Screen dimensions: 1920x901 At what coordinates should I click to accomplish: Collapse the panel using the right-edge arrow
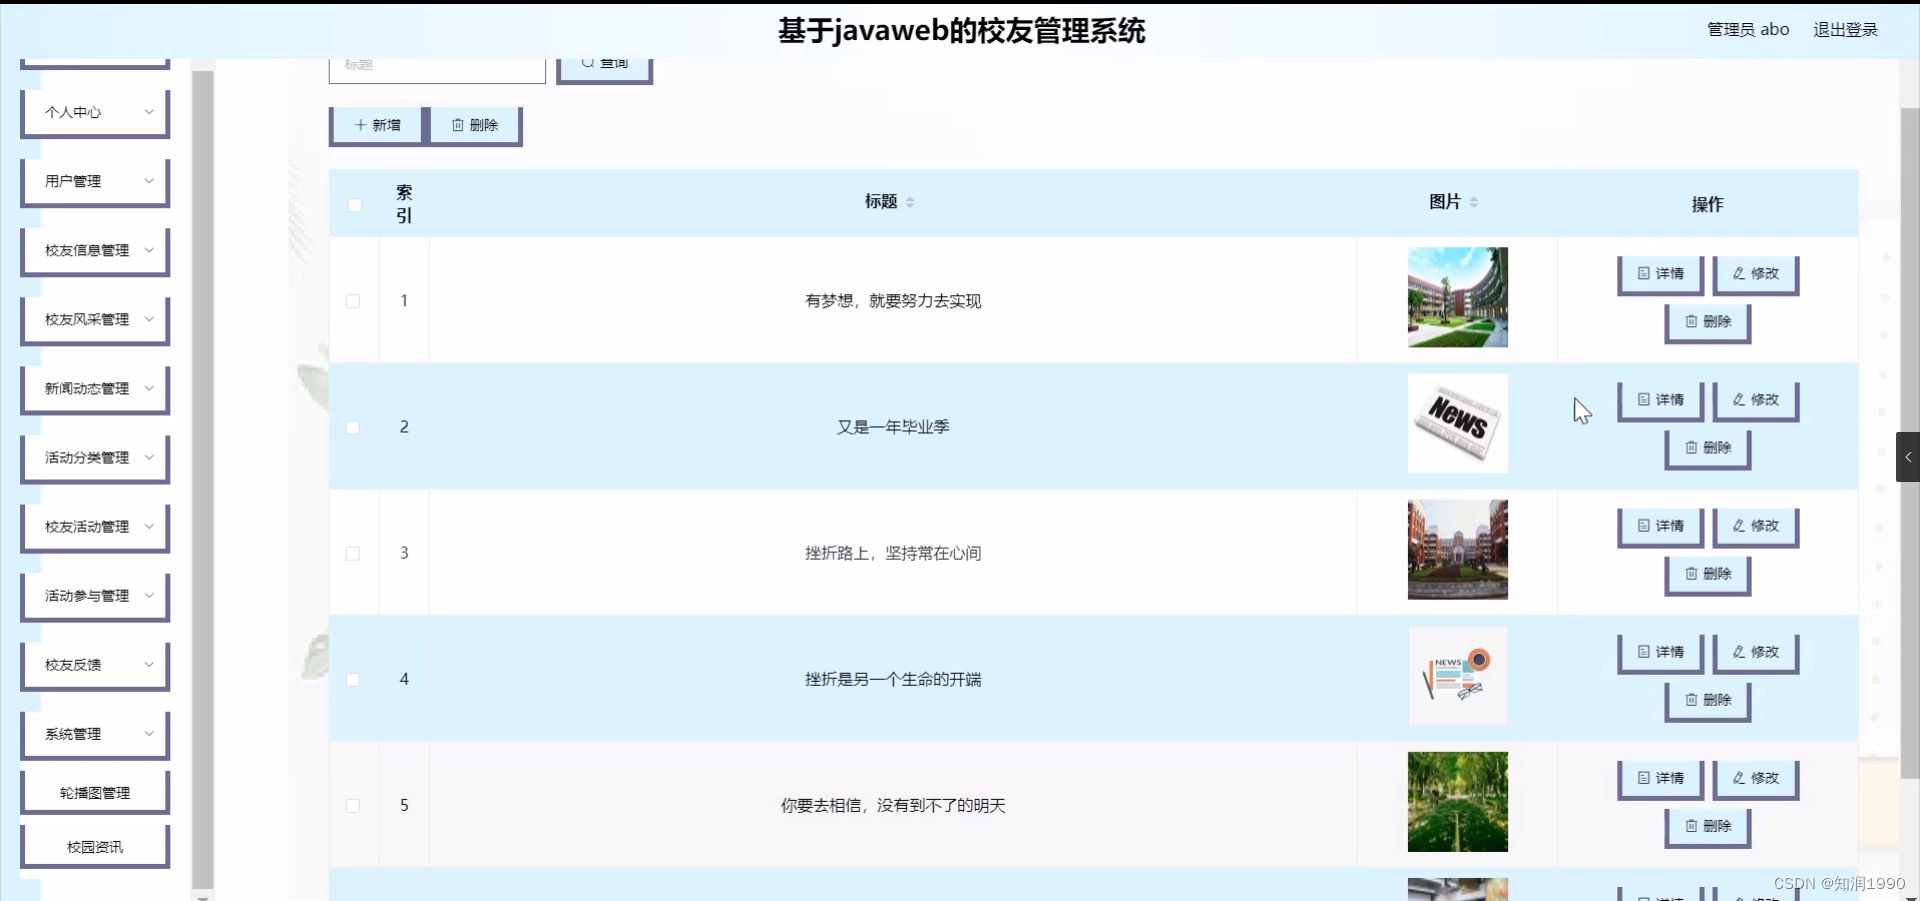(x=1908, y=456)
